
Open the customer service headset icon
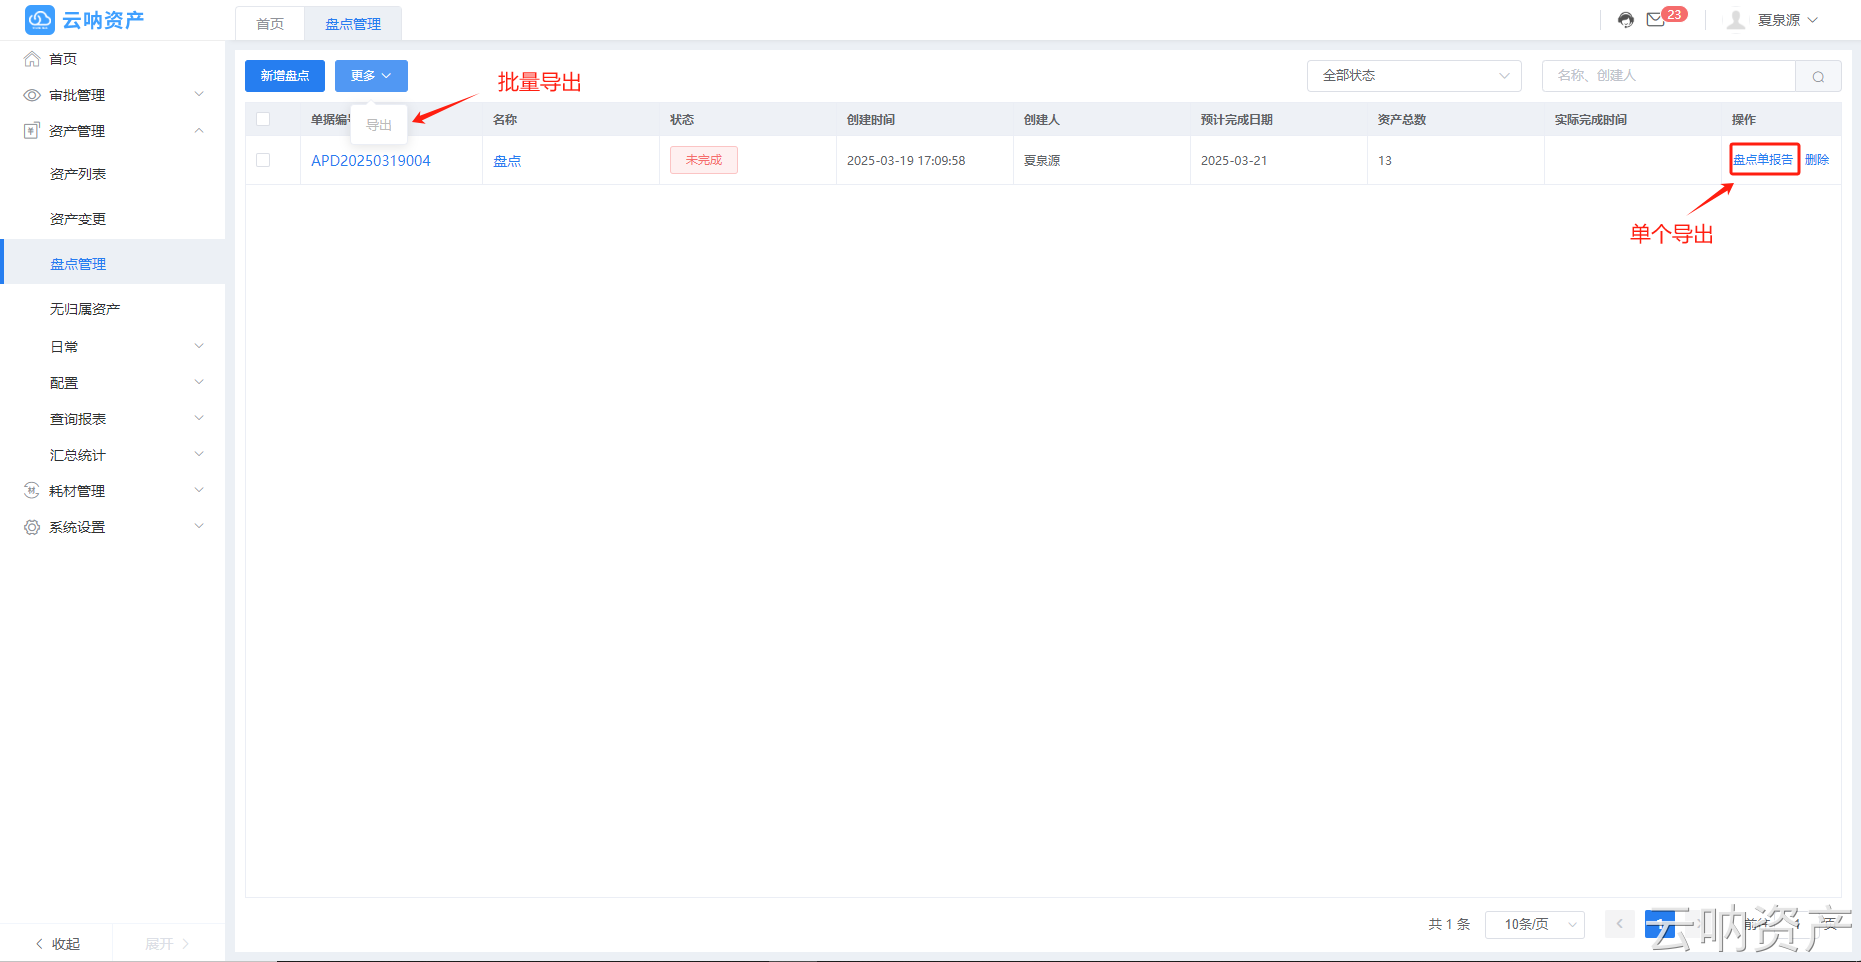pos(1625,19)
